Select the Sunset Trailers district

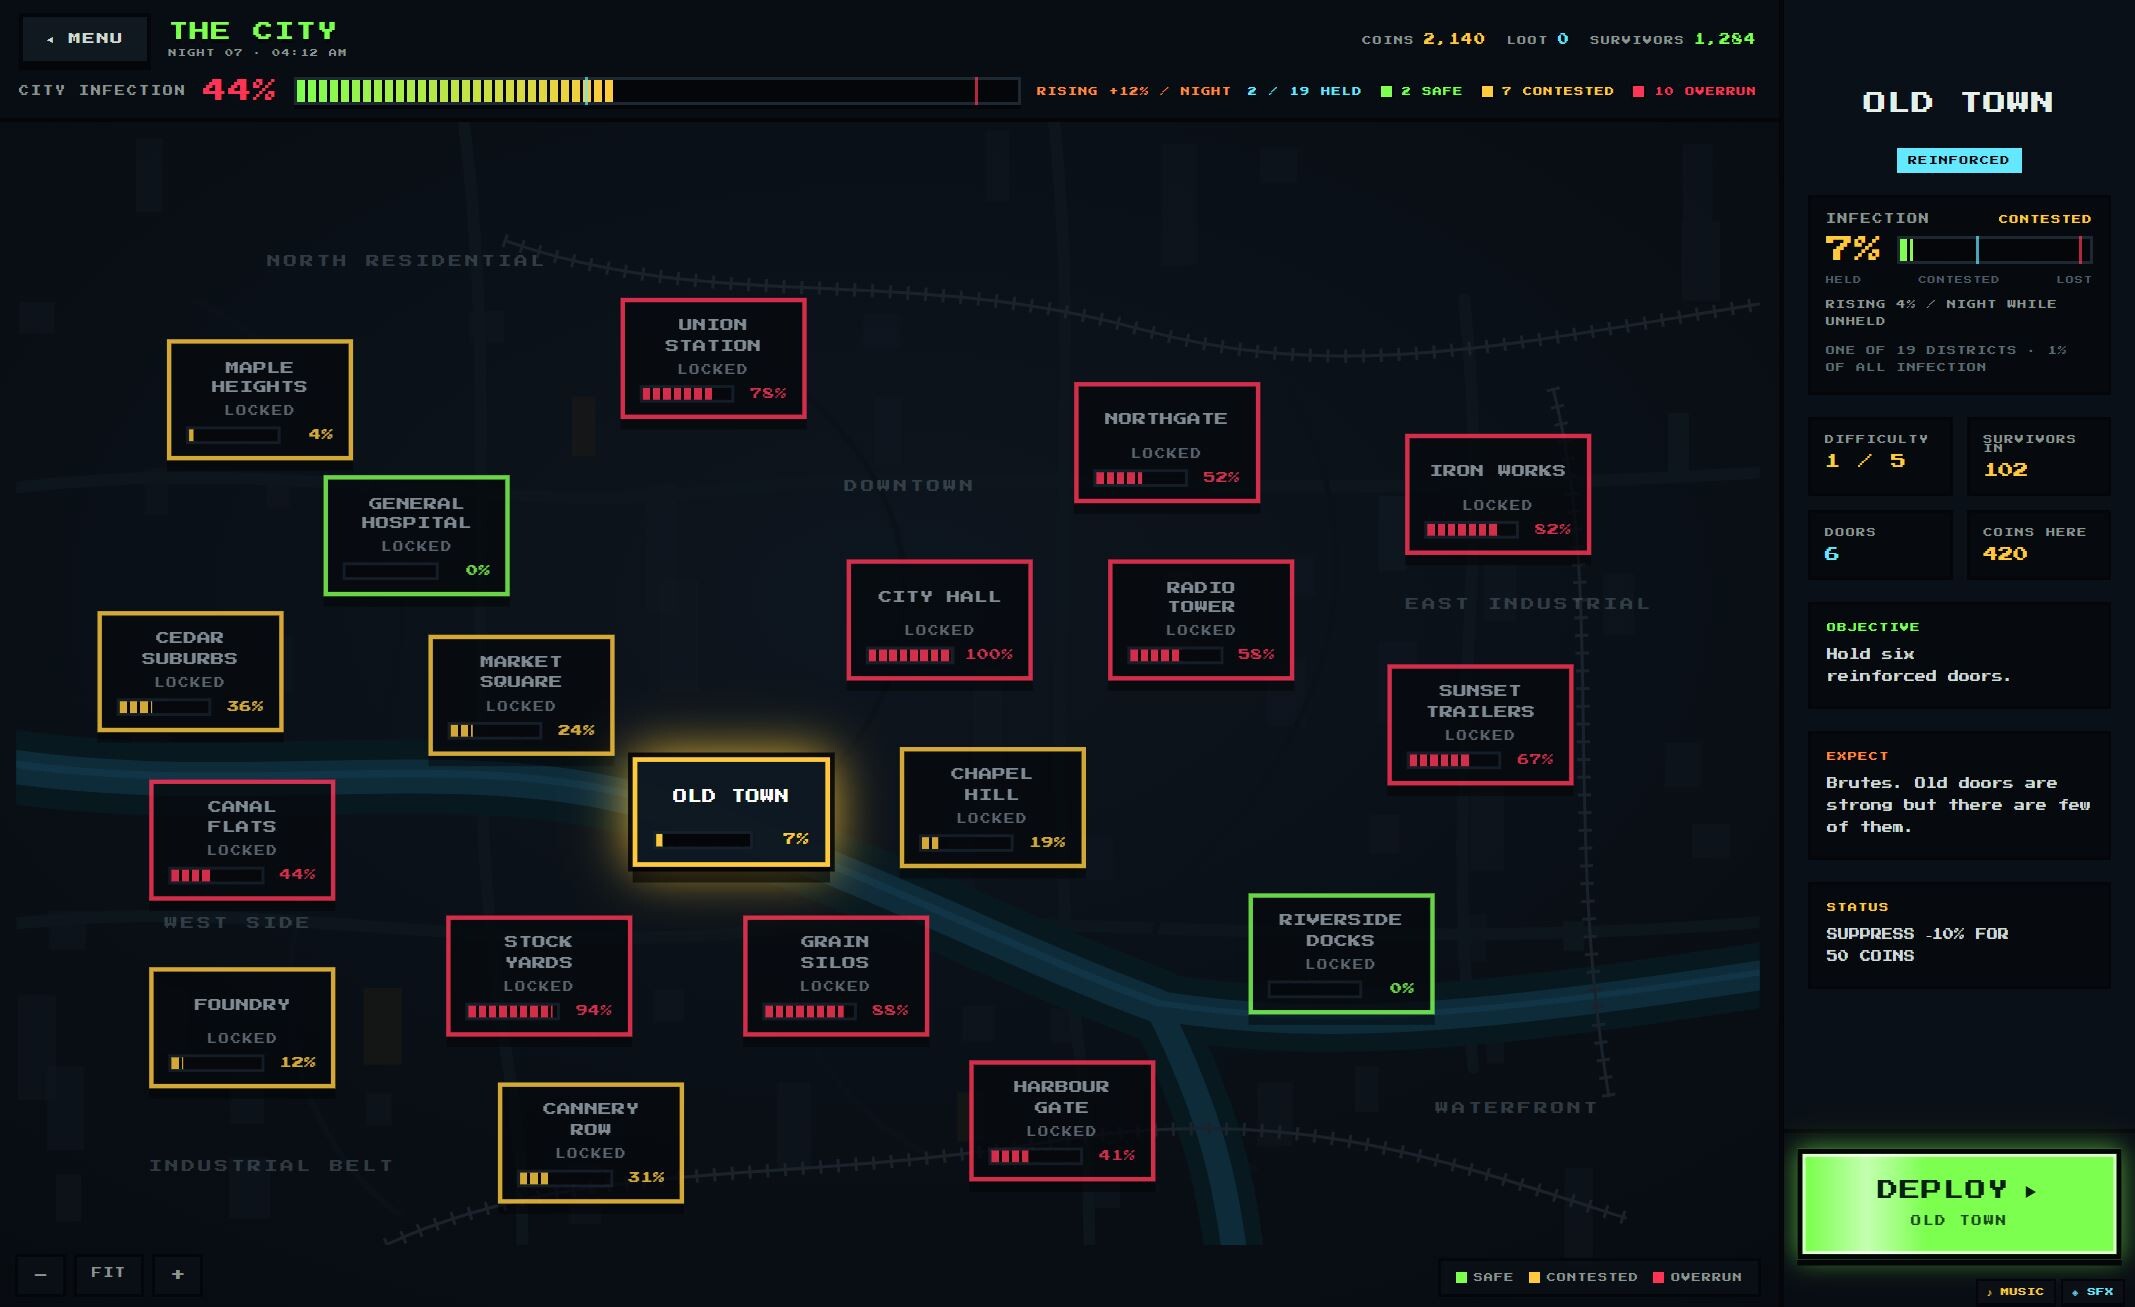click(1480, 725)
